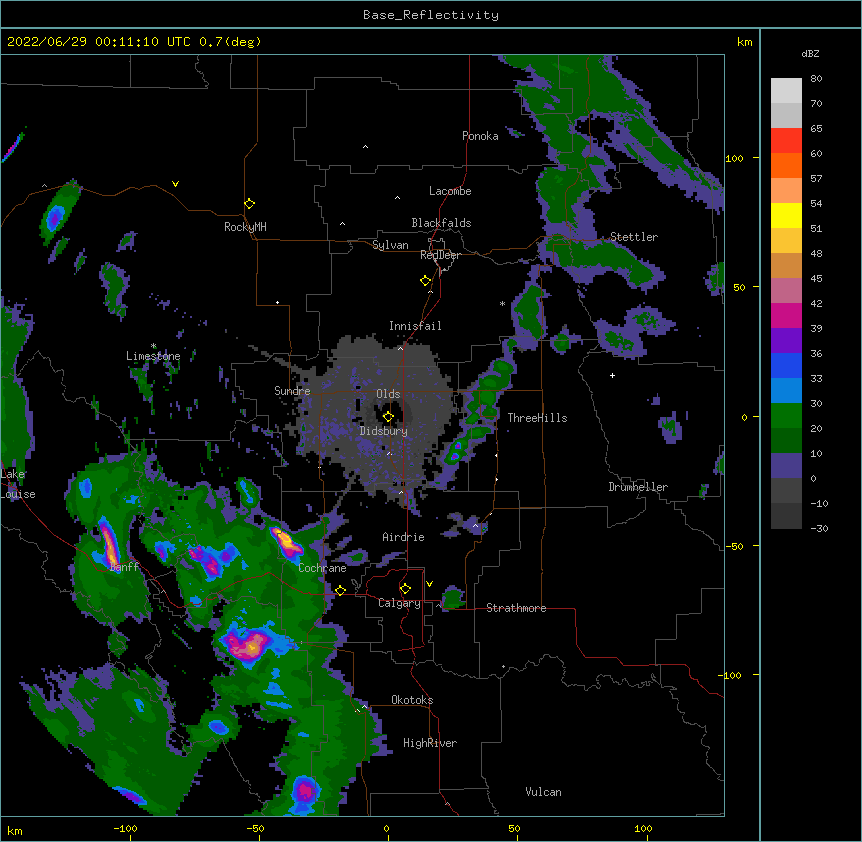862x842 pixels.
Task: Select the orange 57-60 dBZ legend swatch
Action: pos(786,165)
